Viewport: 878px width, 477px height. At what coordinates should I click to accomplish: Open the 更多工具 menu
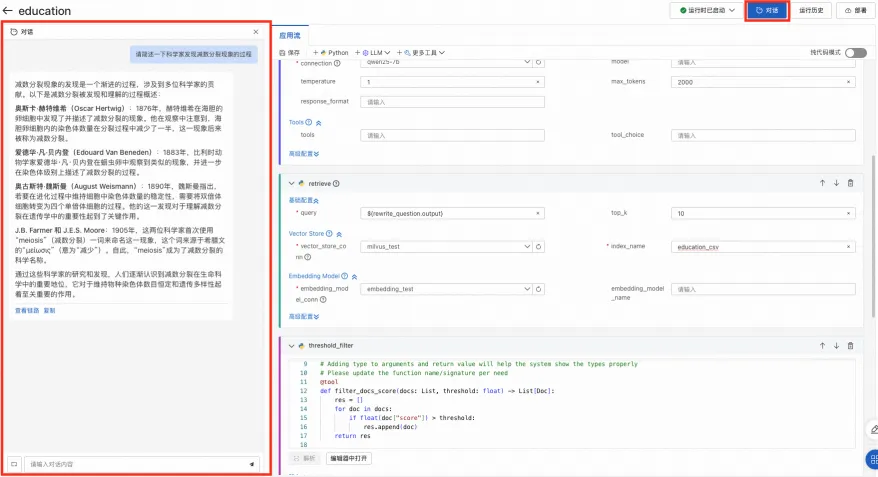tap(421, 53)
